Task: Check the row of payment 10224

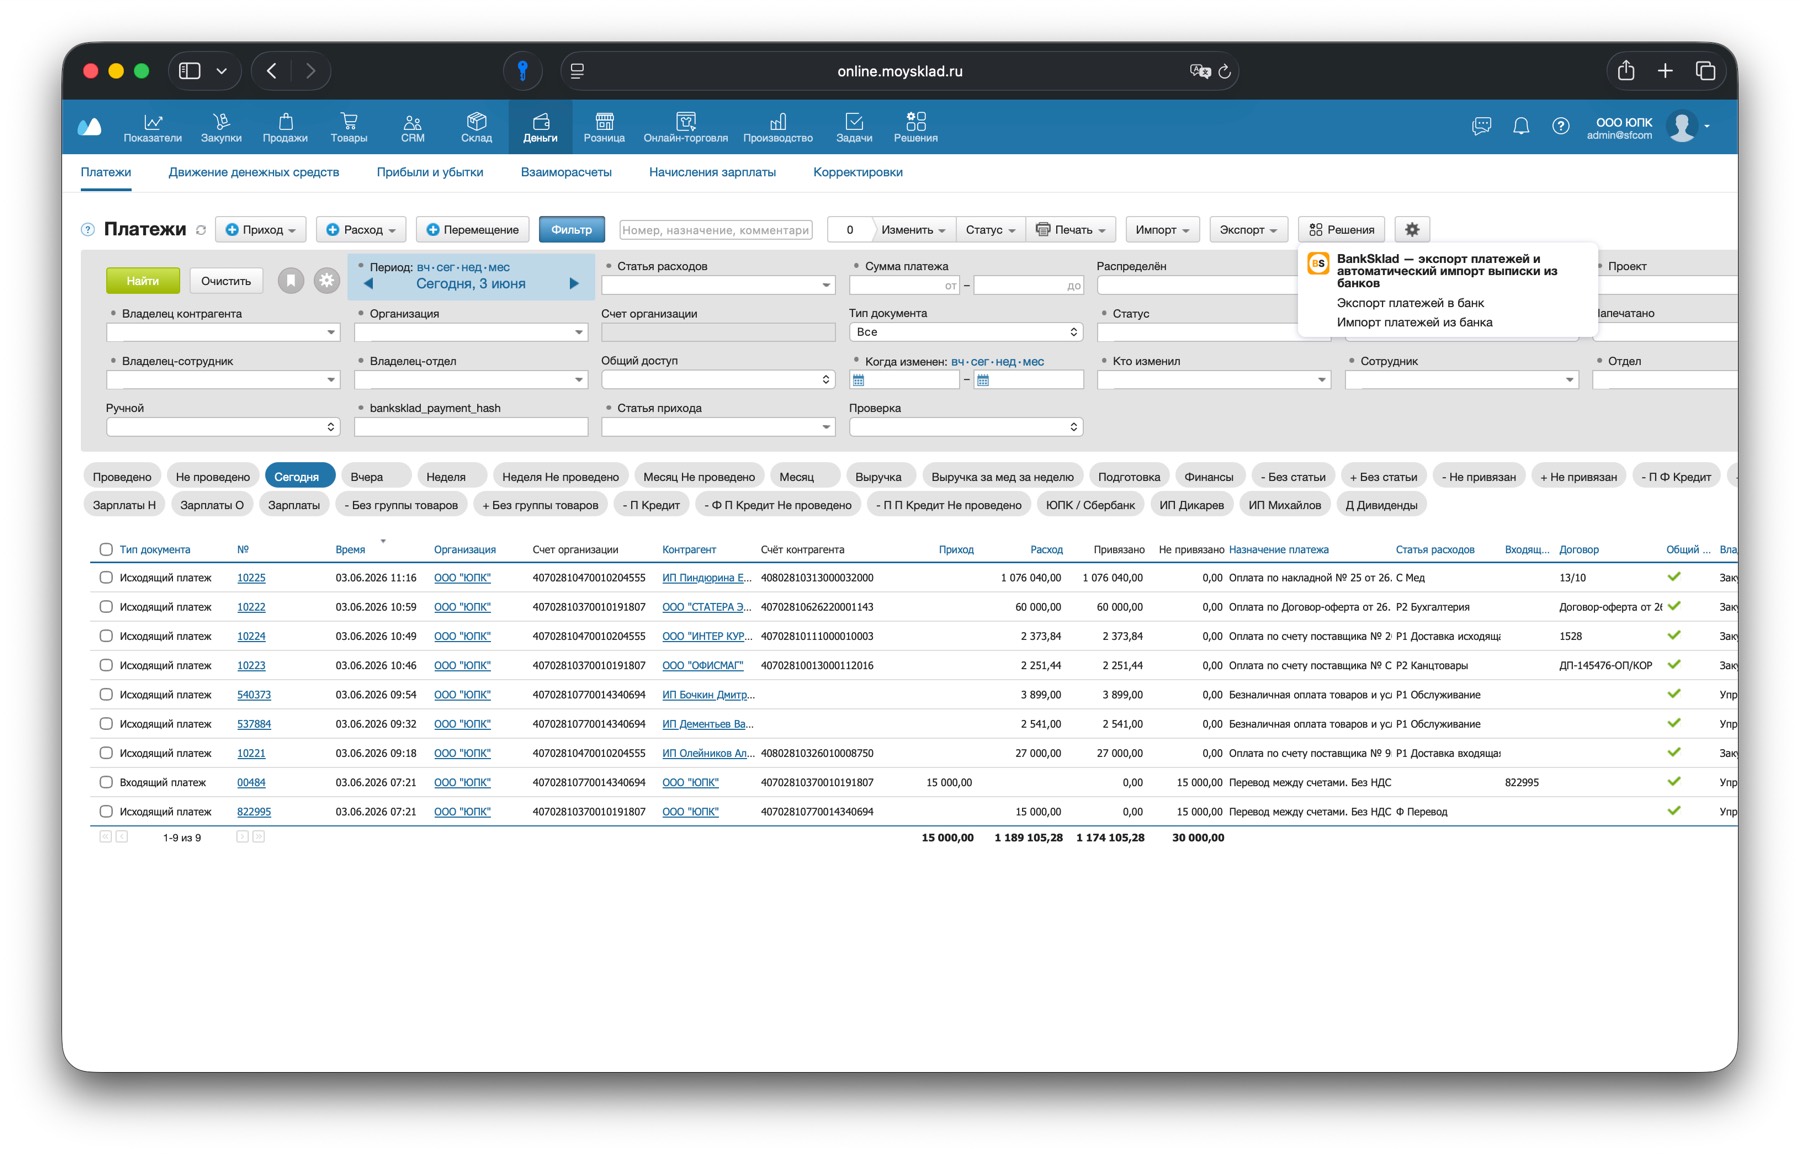Action: tap(106, 635)
